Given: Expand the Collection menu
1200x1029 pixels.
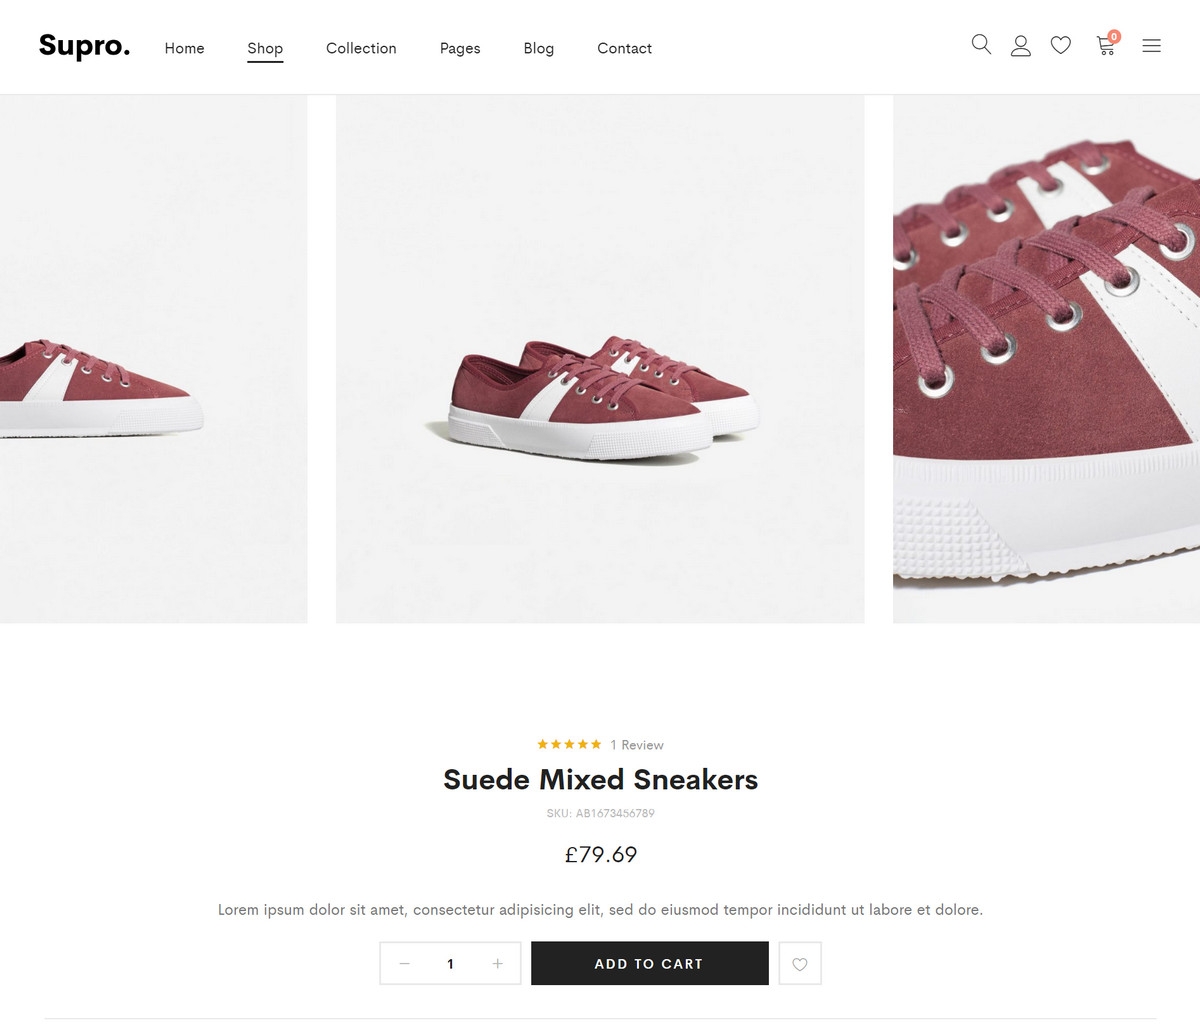Looking at the screenshot, I should (x=361, y=48).
